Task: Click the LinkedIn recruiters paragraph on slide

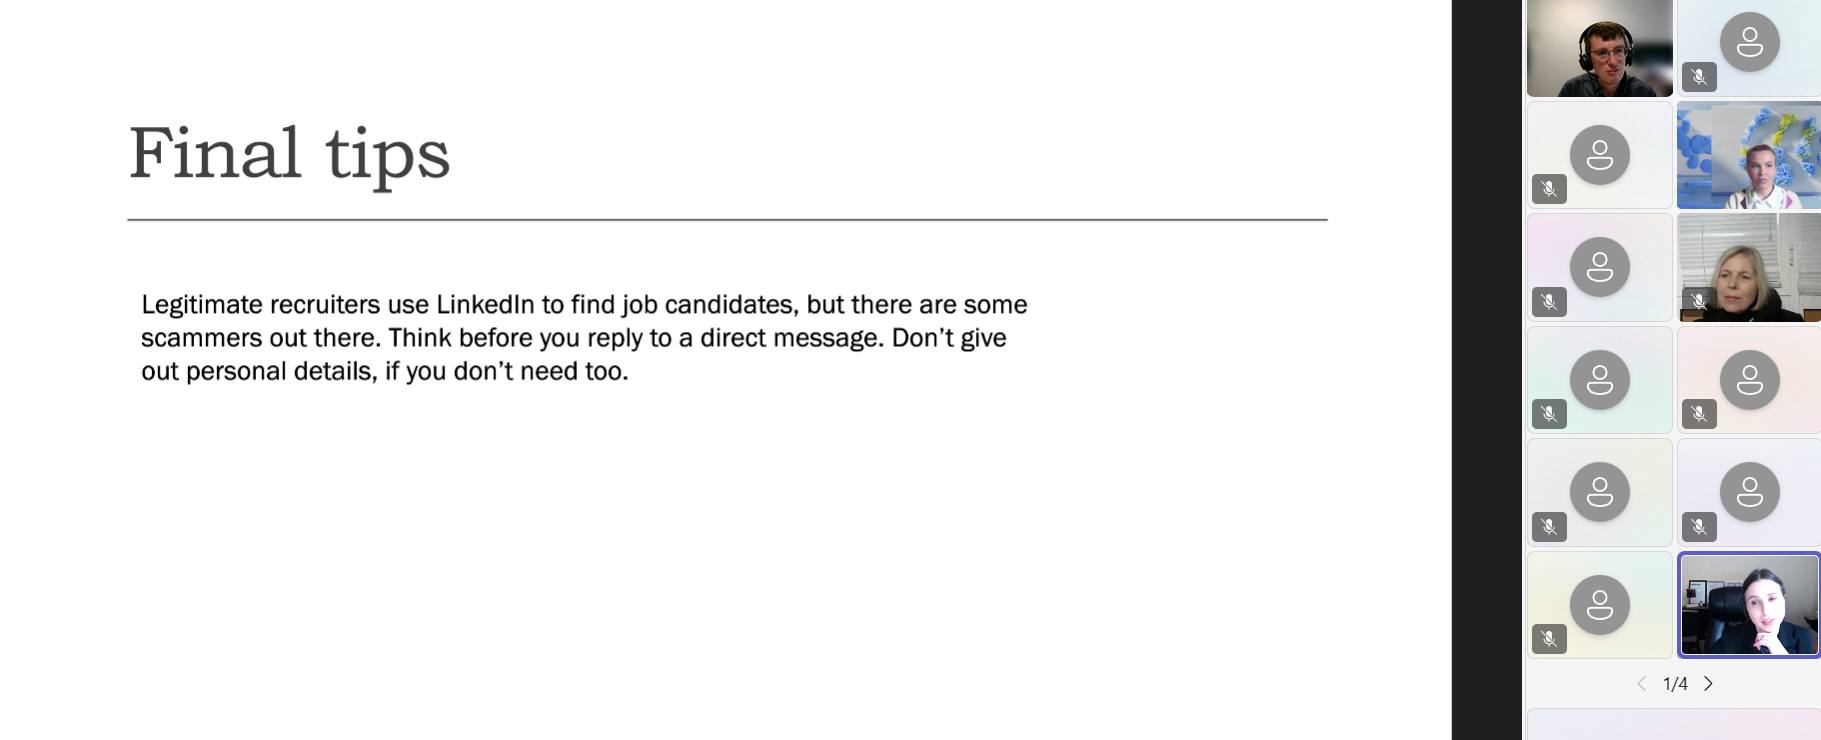Action: pyautogui.click(x=584, y=338)
